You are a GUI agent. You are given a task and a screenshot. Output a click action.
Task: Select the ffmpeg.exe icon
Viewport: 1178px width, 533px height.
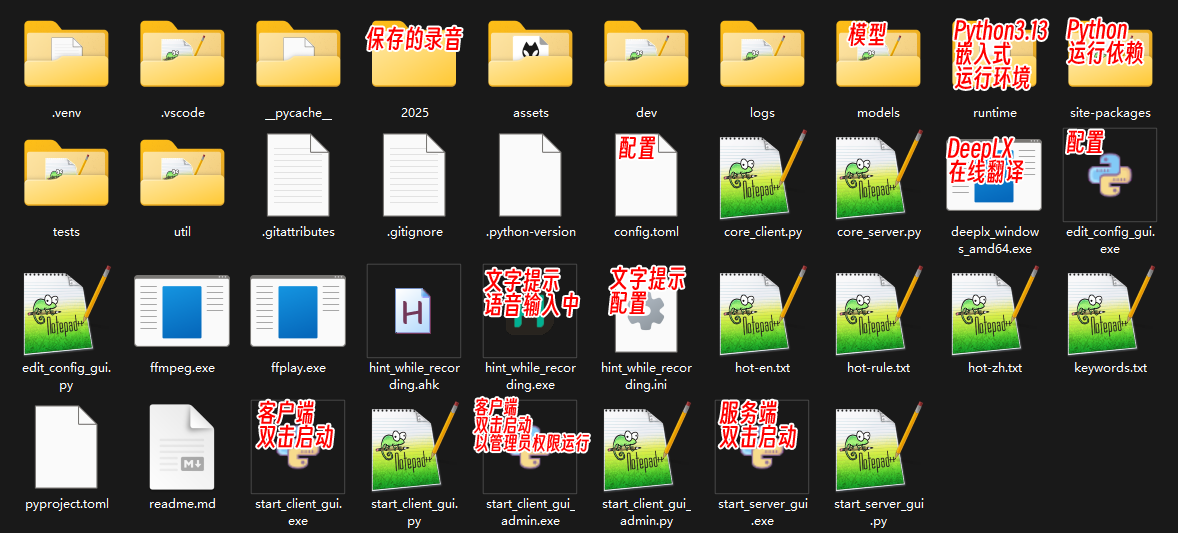pos(182,310)
